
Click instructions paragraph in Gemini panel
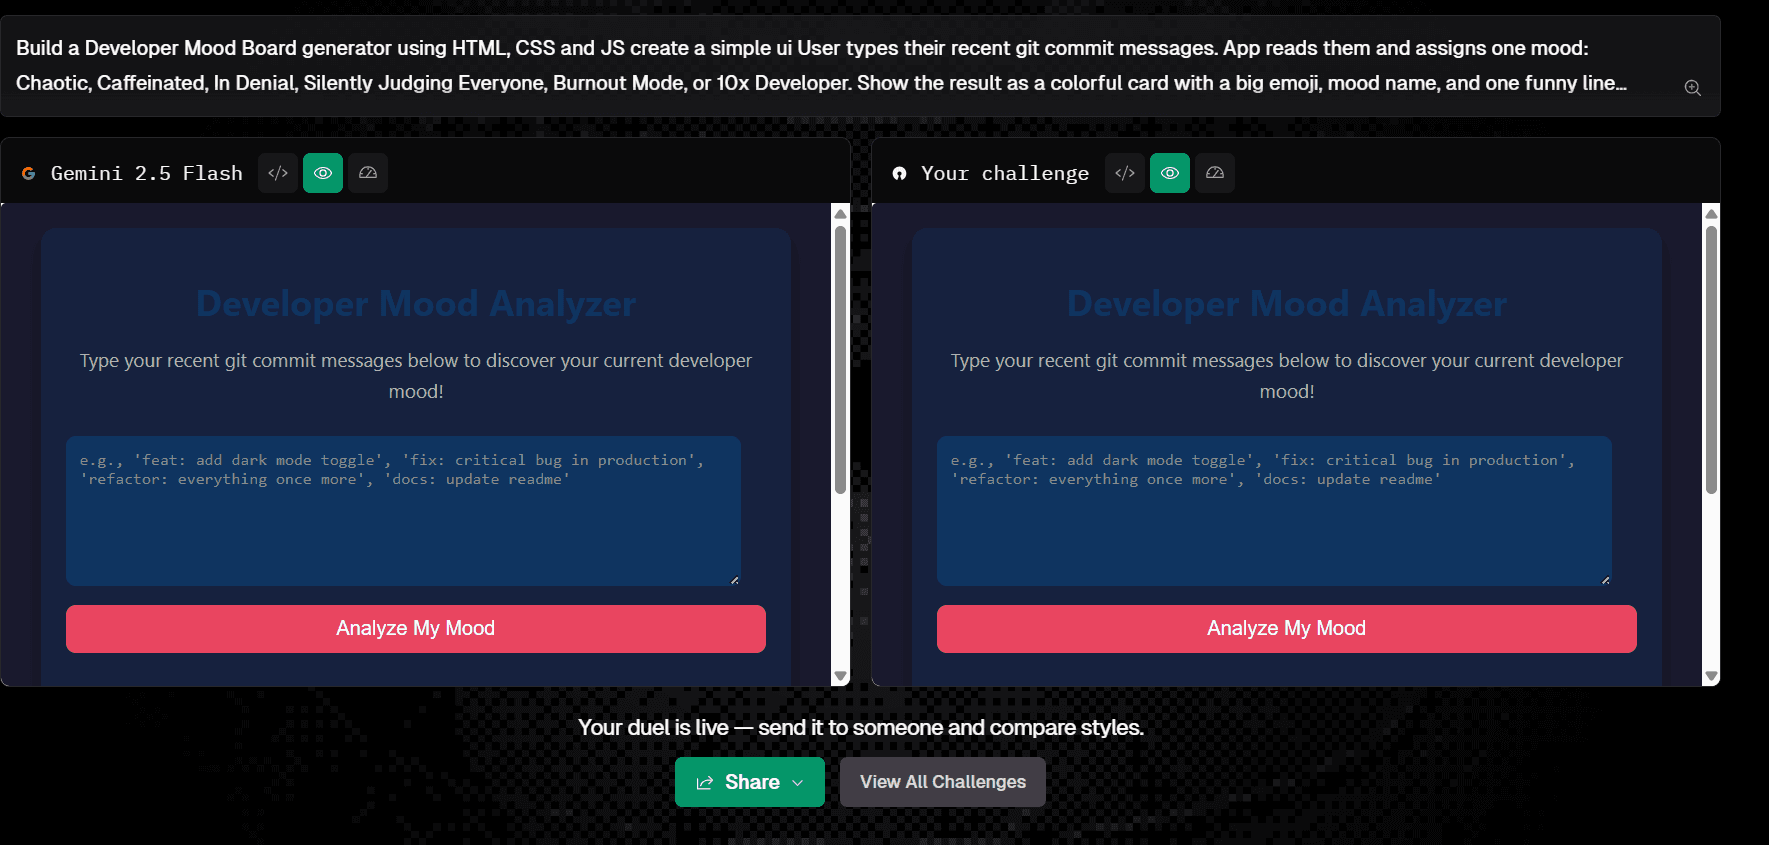click(416, 376)
